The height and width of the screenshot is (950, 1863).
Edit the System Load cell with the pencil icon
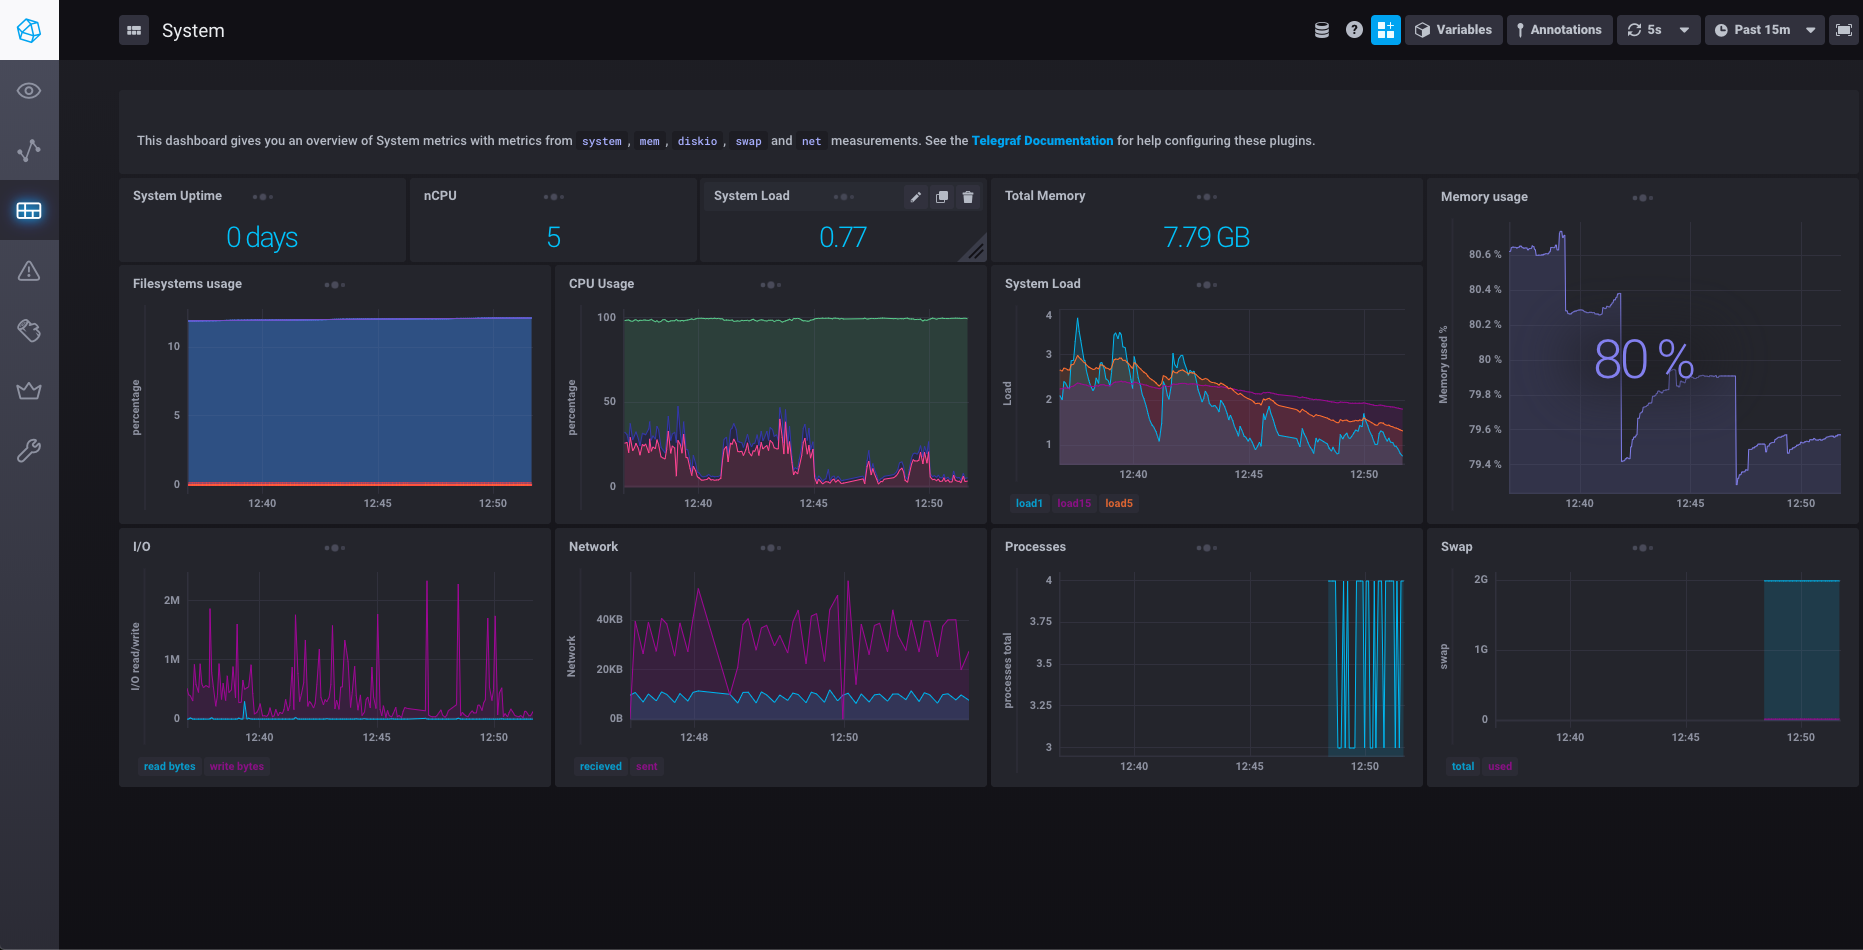pyautogui.click(x=915, y=197)
